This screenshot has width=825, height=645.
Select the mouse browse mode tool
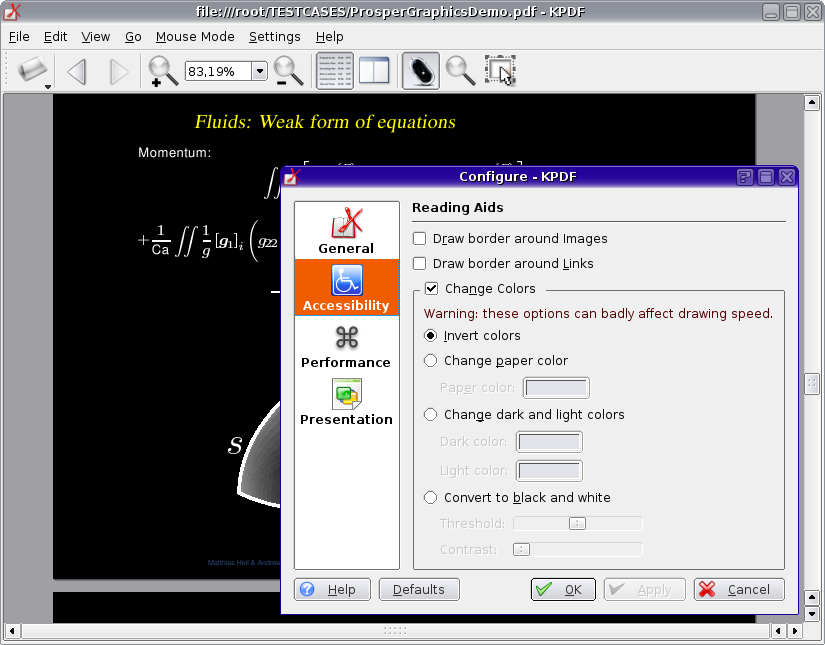pyautogui.click(x=420, y=71)
